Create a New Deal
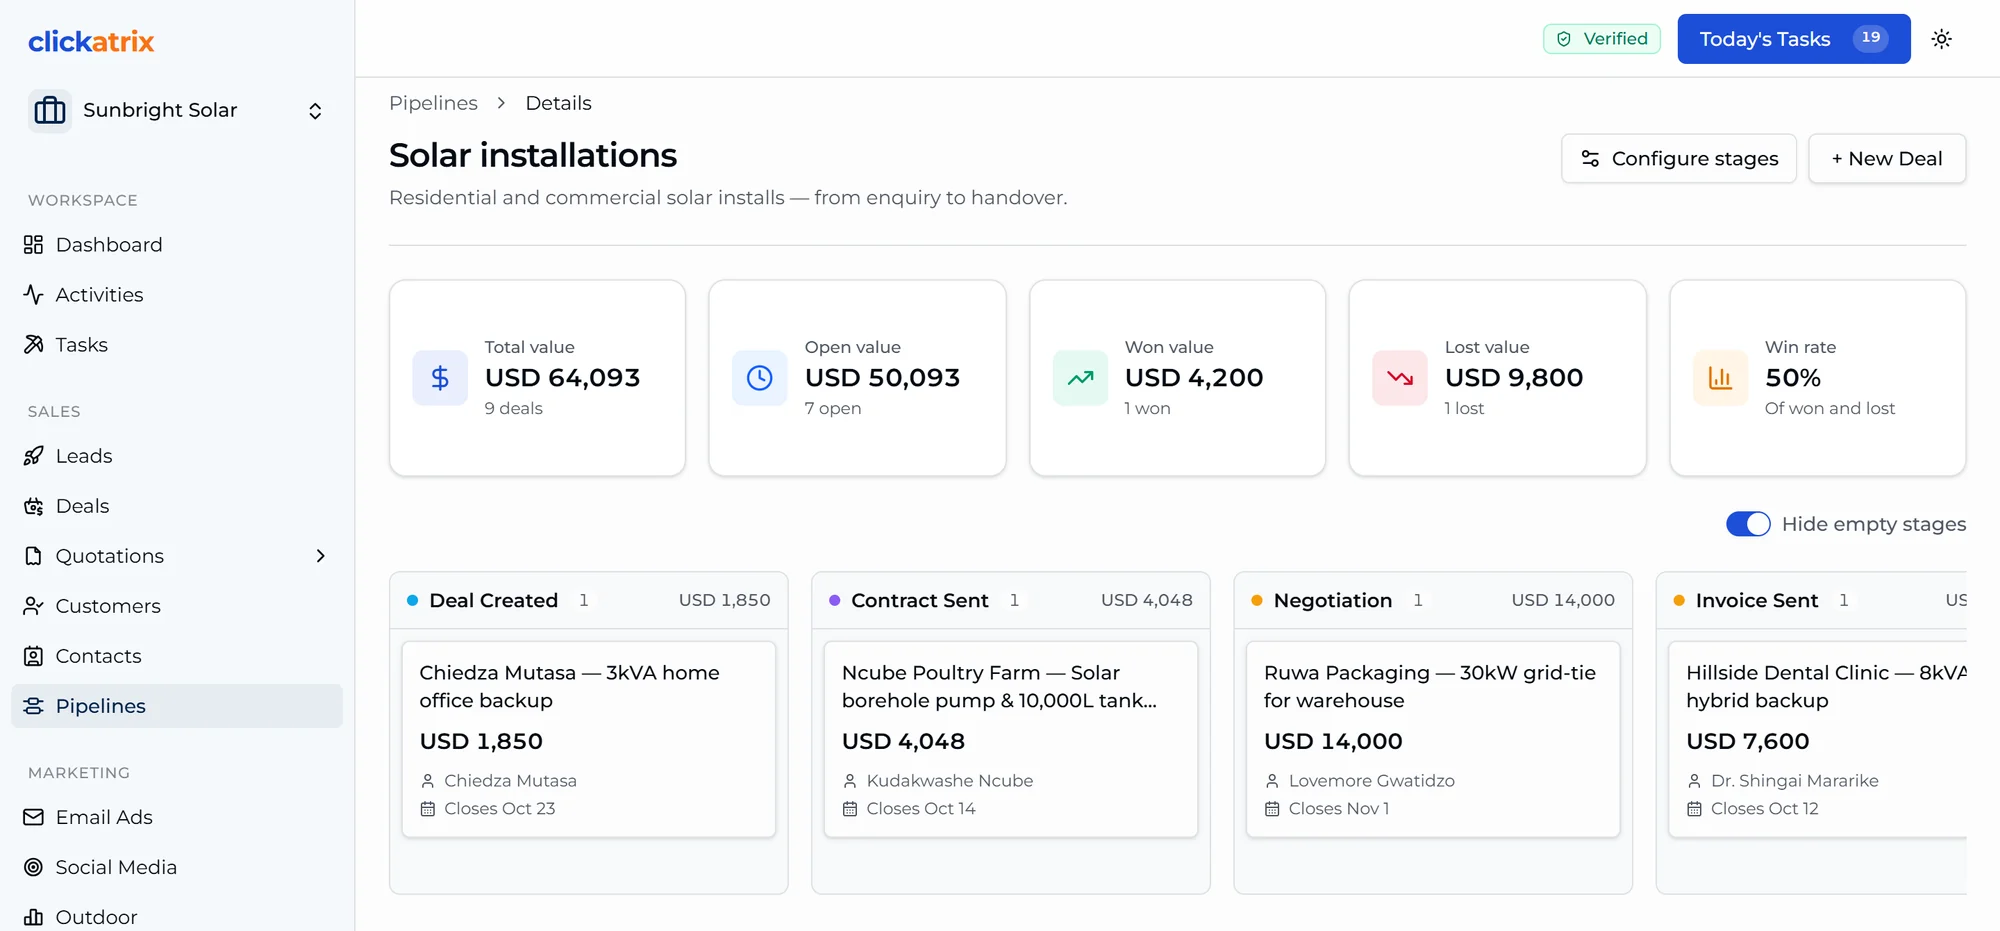 (1887, 159)
